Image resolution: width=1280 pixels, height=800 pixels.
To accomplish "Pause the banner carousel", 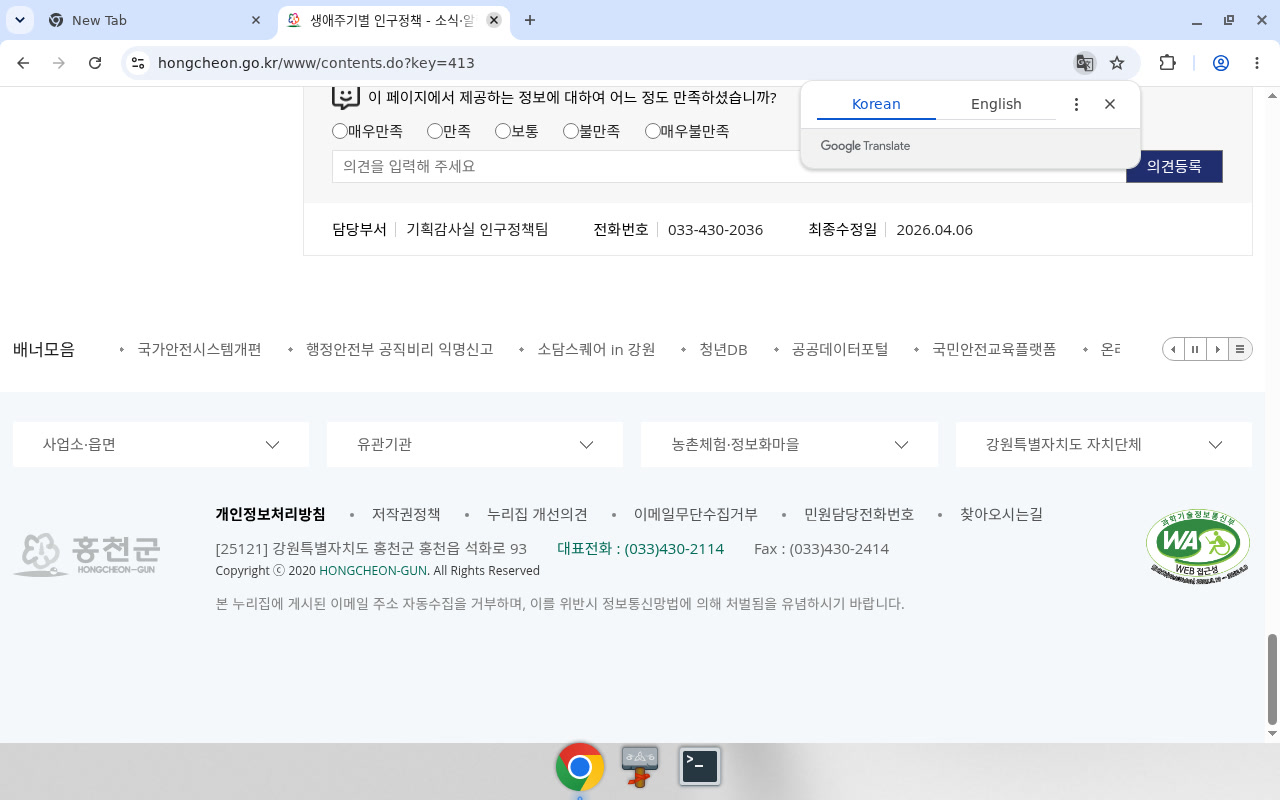I will pyautogui.click(x=1195, y=349).
